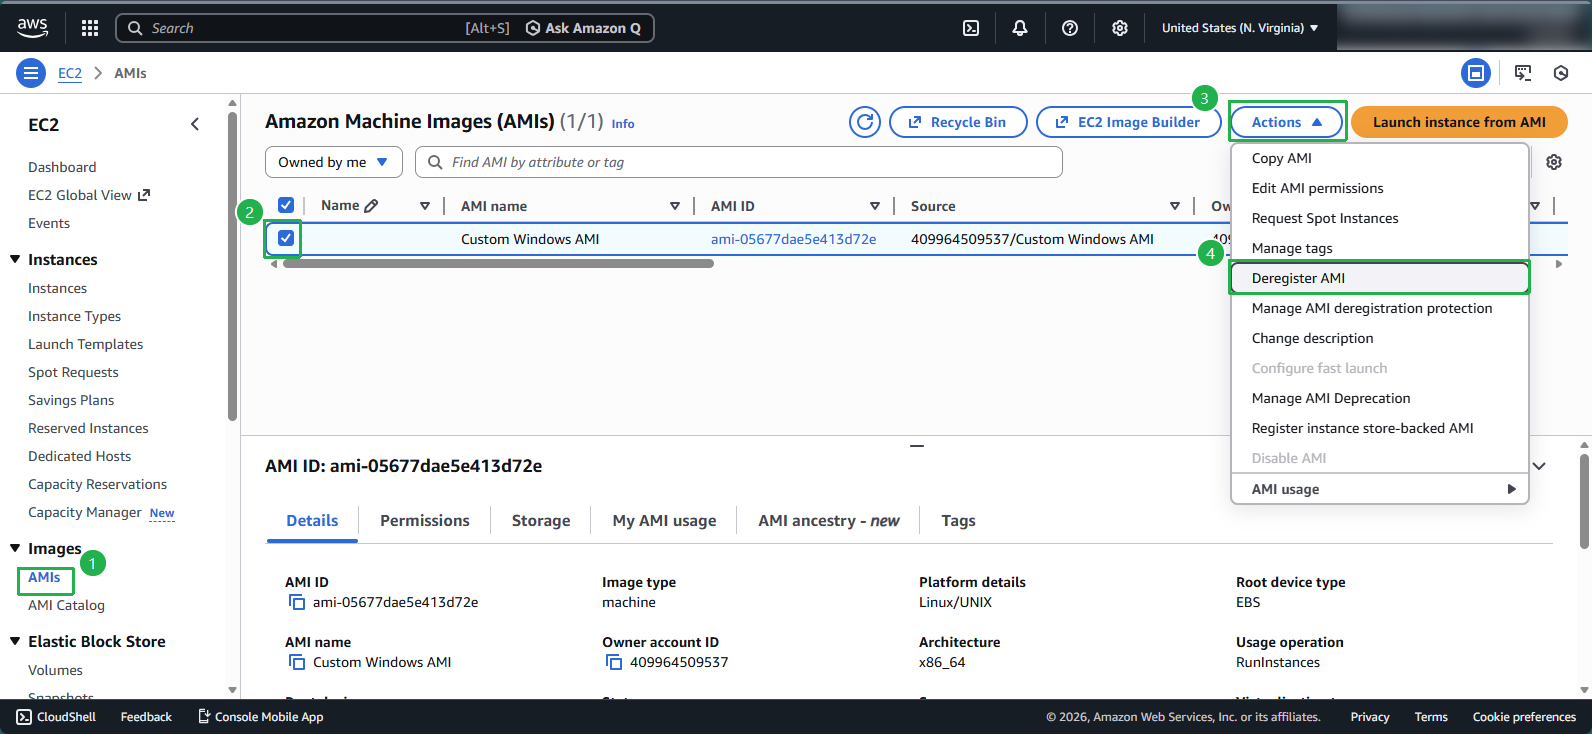Image resolution: width=1592 pixels, height=734 pixels.
Task: Copy the Owner account ID
Action: point(613,662)
